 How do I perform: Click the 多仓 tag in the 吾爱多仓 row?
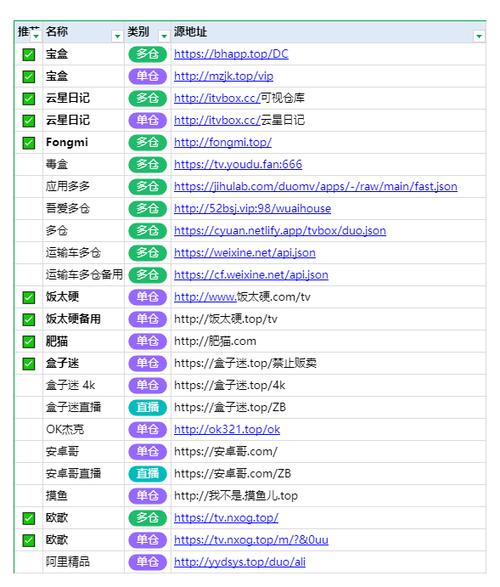pyautogui.click(x=147, y=209)
